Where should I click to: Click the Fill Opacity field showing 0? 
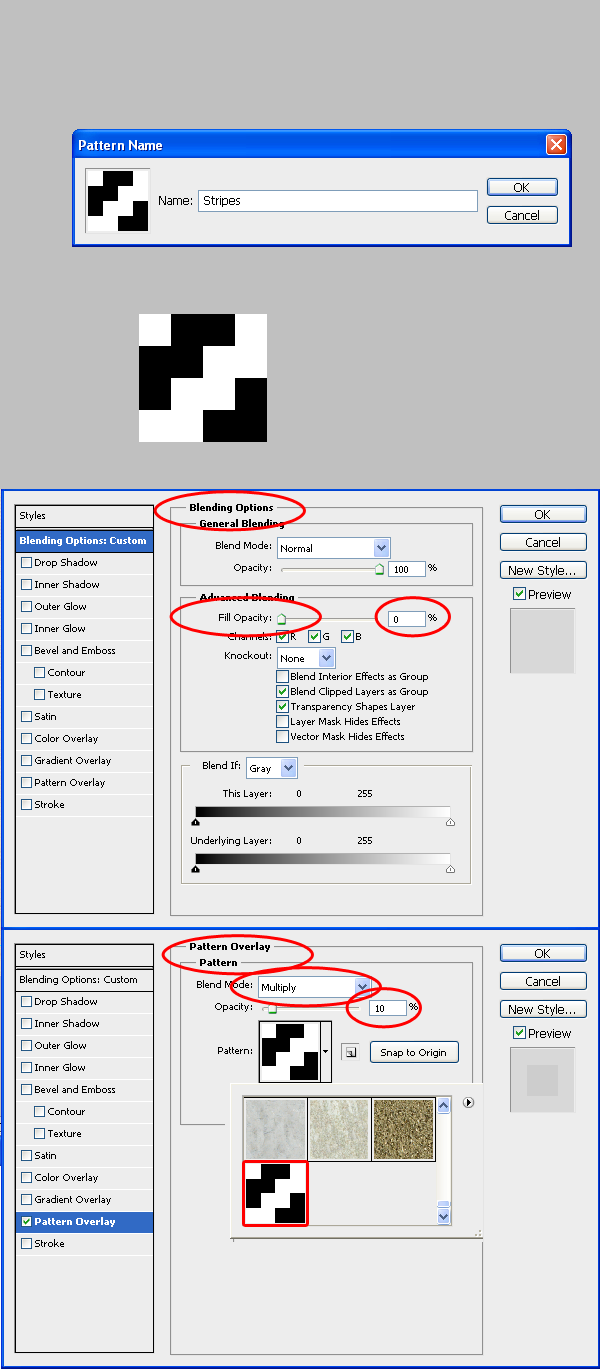point(407,620)
